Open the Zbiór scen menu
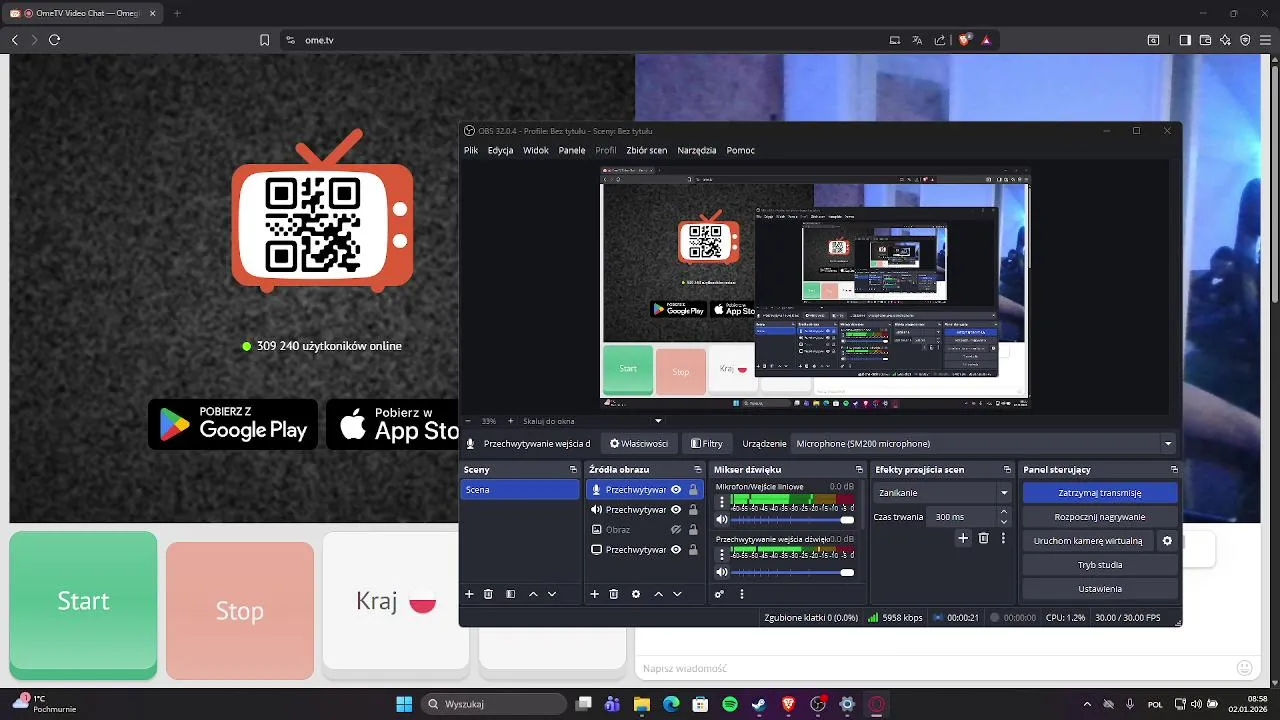Viewport: 1280px width, 720px height. [x=646, y=150]
